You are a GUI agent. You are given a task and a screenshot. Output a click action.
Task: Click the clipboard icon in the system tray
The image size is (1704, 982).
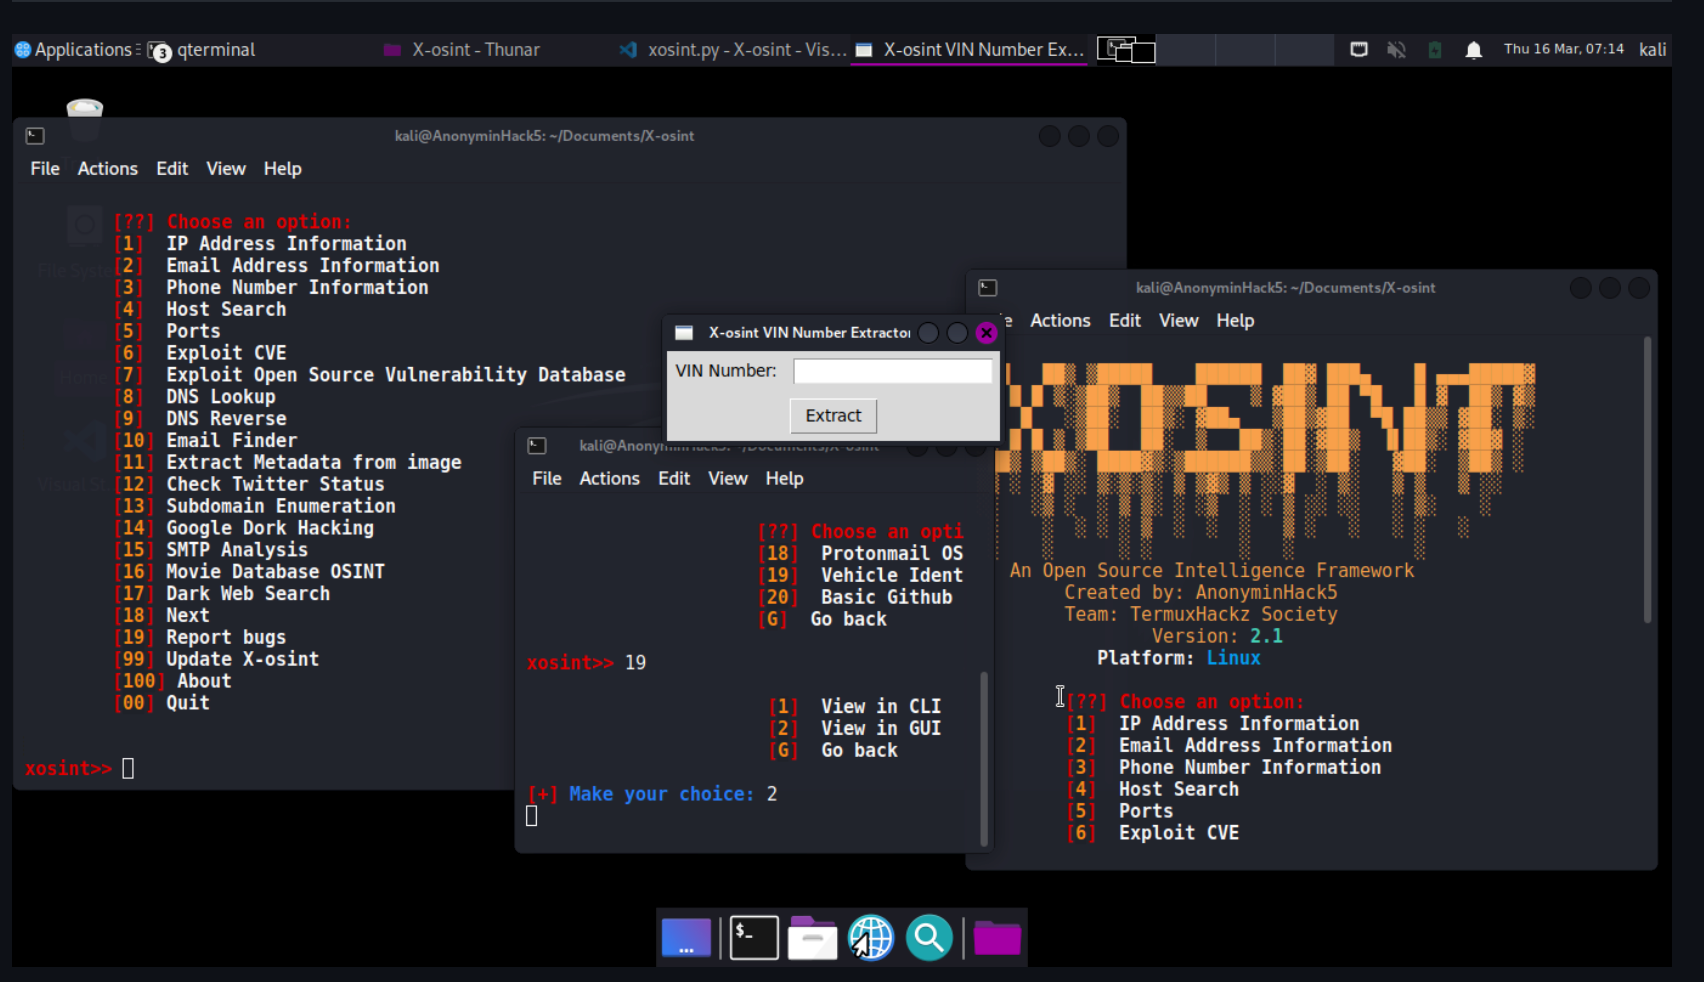click(x=1358, y=49)
